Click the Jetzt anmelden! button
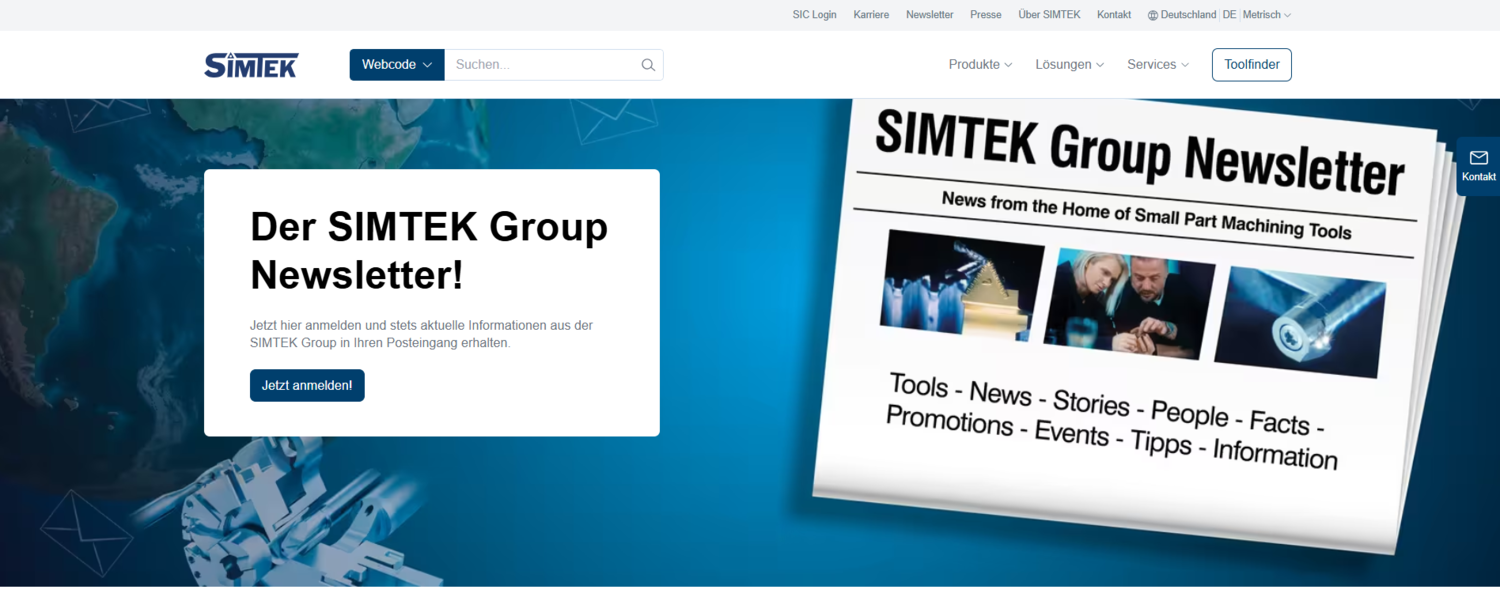 [307, 385]
